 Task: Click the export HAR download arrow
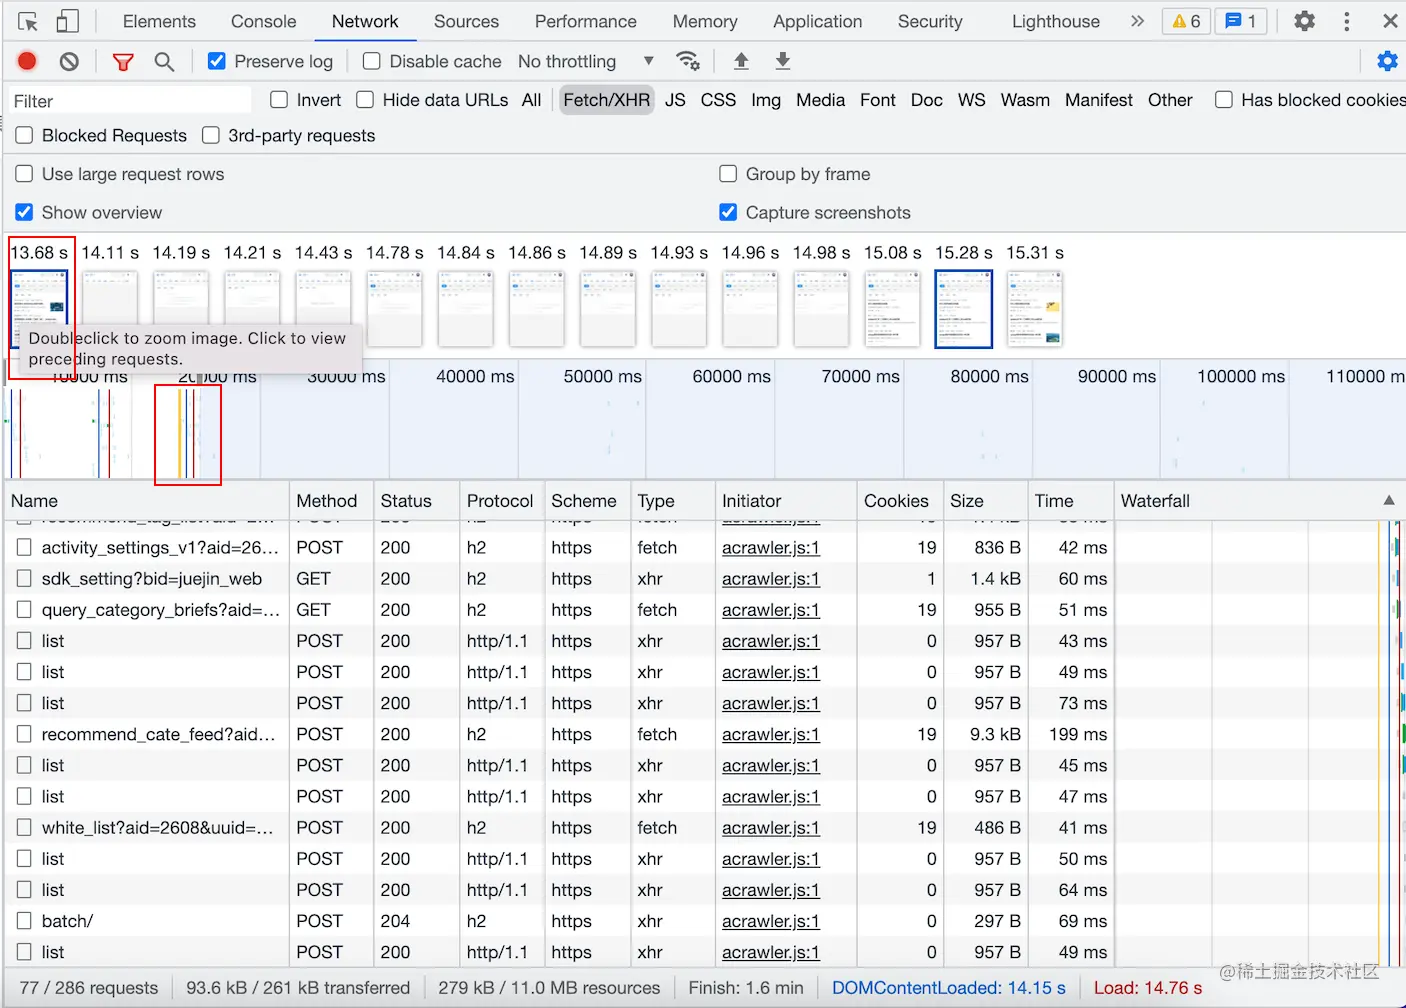[x=783, y=61]
